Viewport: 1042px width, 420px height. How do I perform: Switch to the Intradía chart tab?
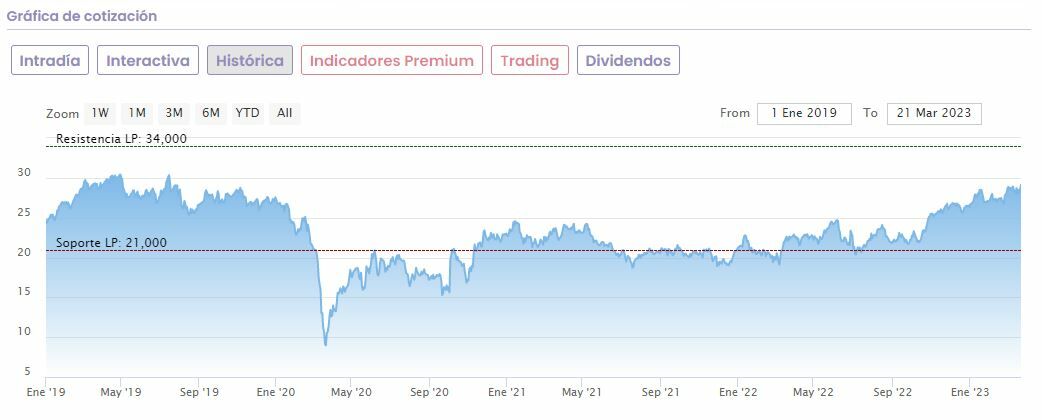(x=50, y=60)
